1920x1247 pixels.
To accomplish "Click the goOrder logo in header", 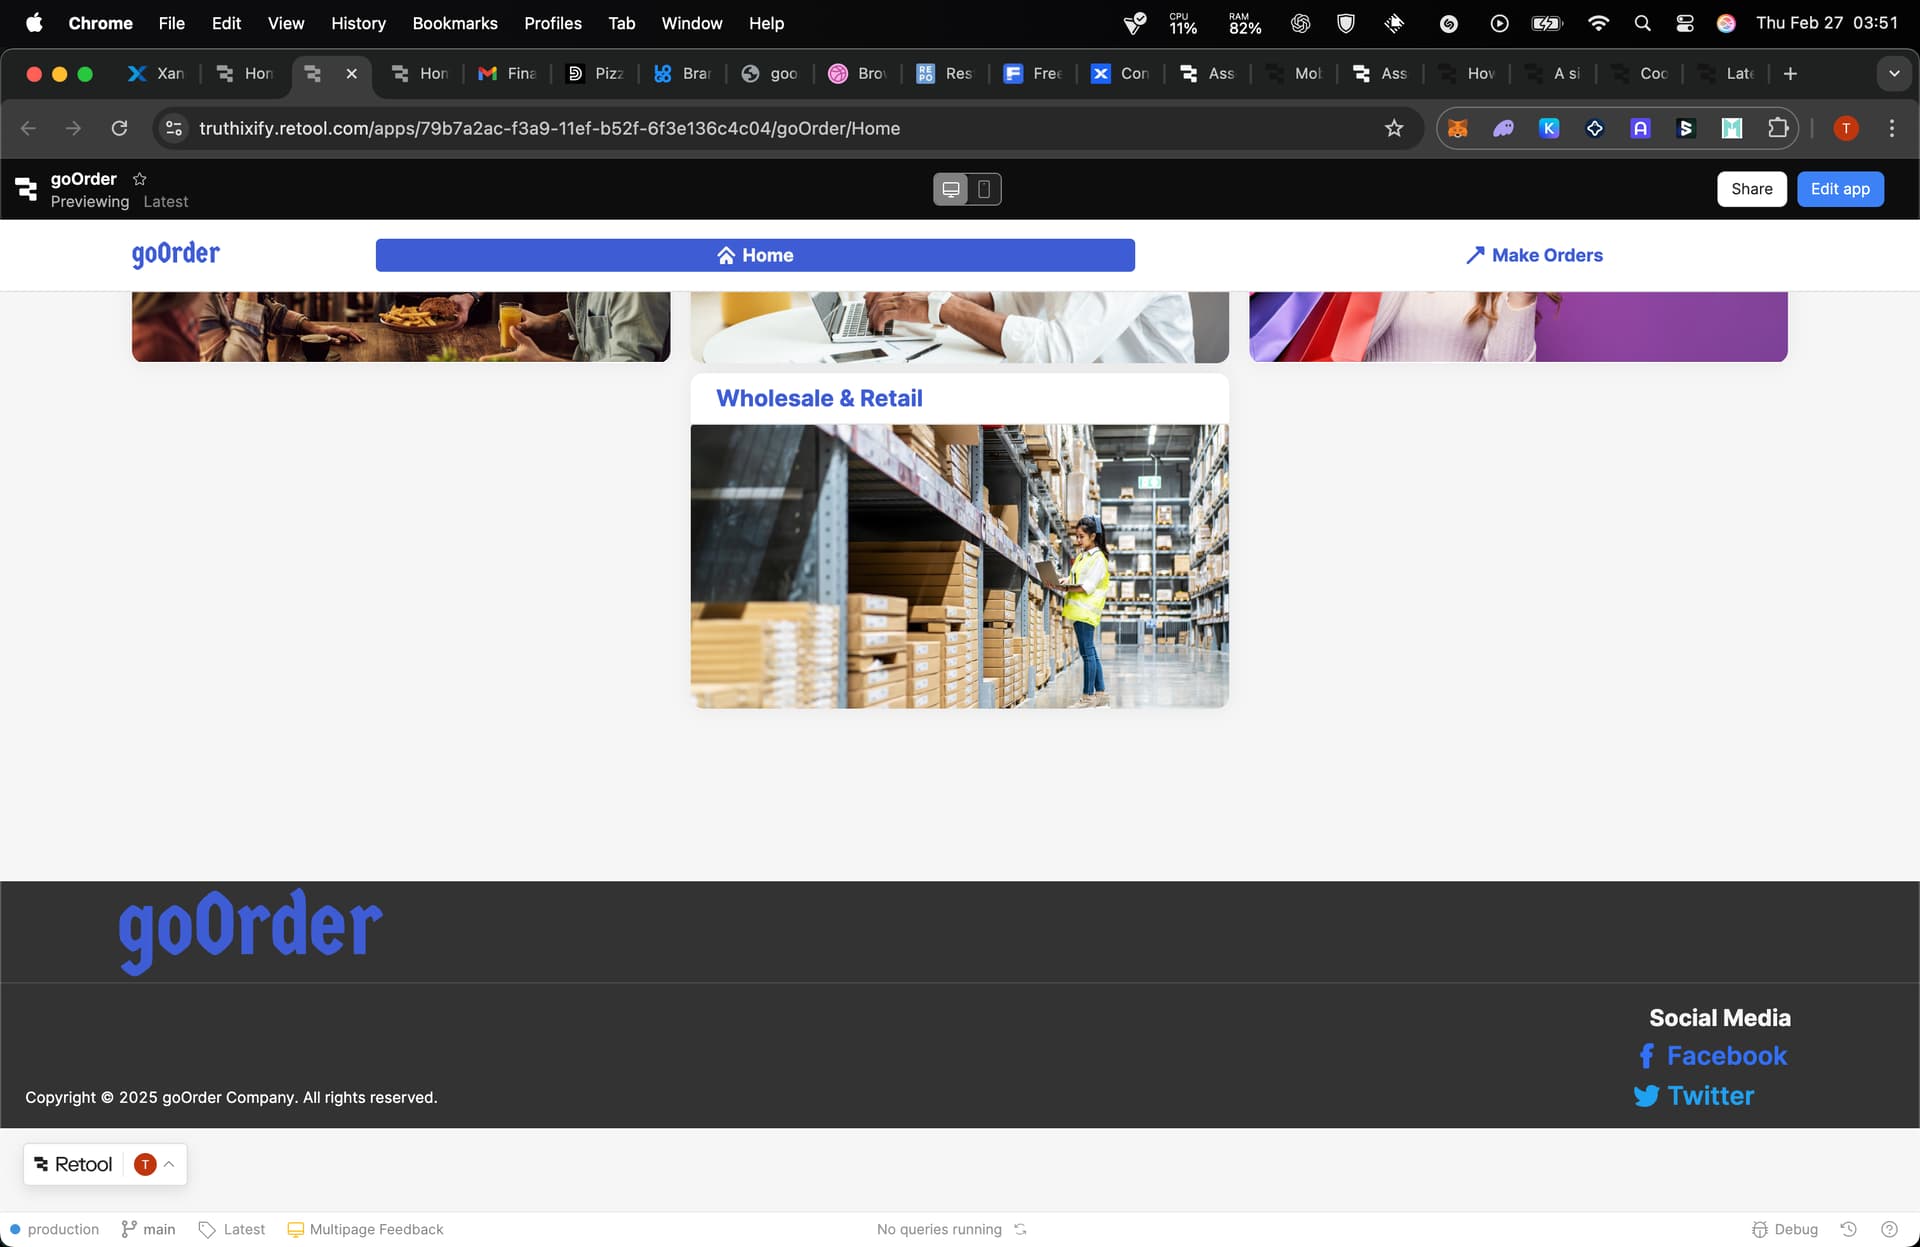I will (176, 254).
